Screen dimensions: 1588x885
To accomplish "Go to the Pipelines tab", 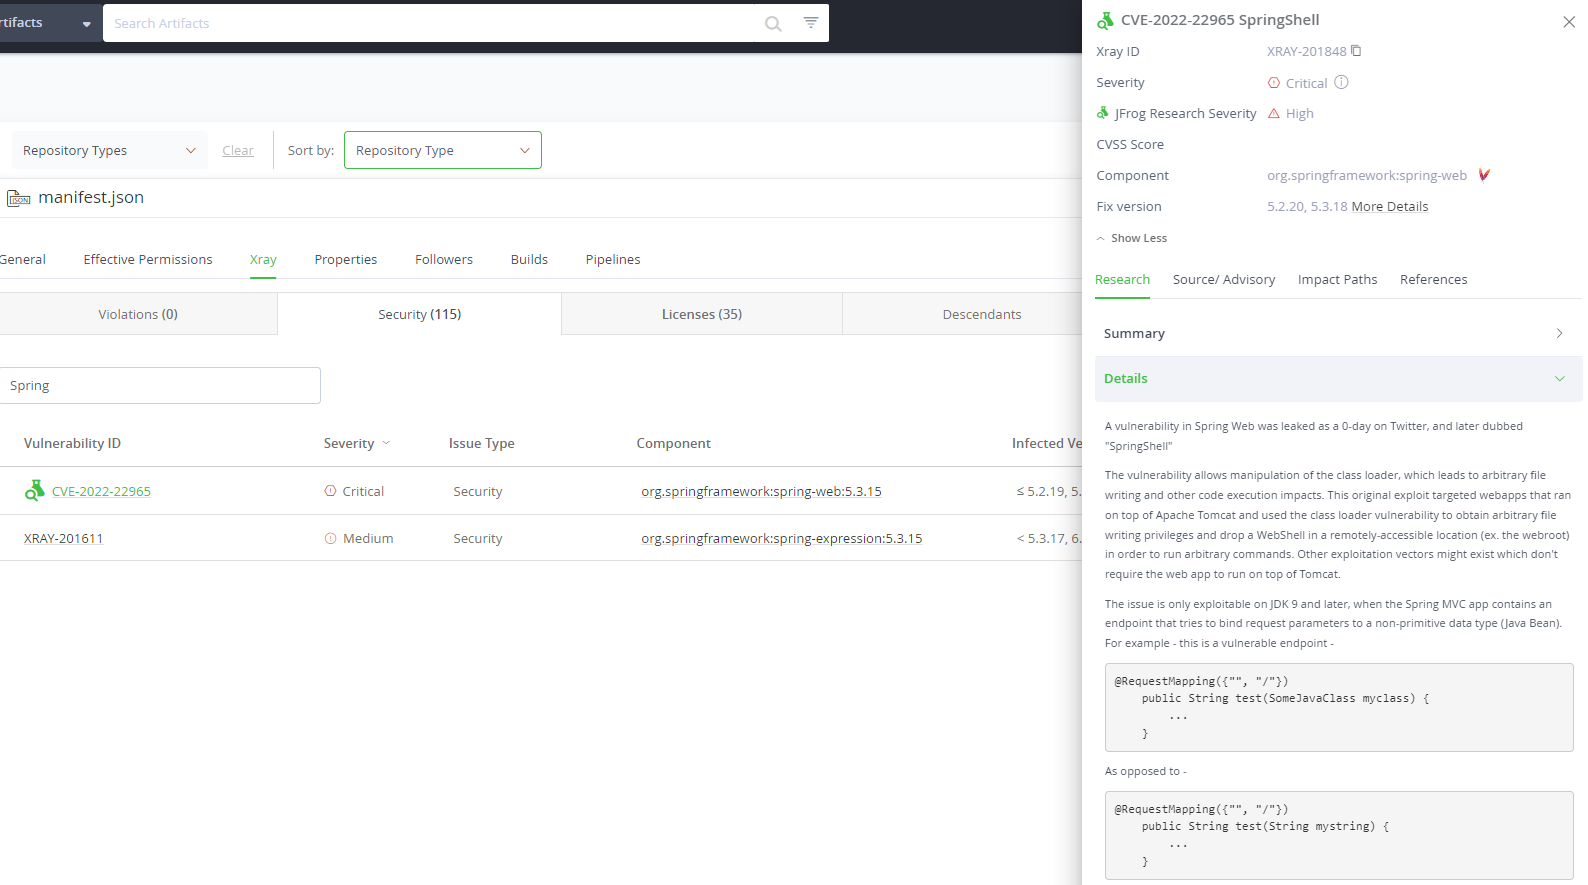I will pyautogui.click(x=613, y=259).
